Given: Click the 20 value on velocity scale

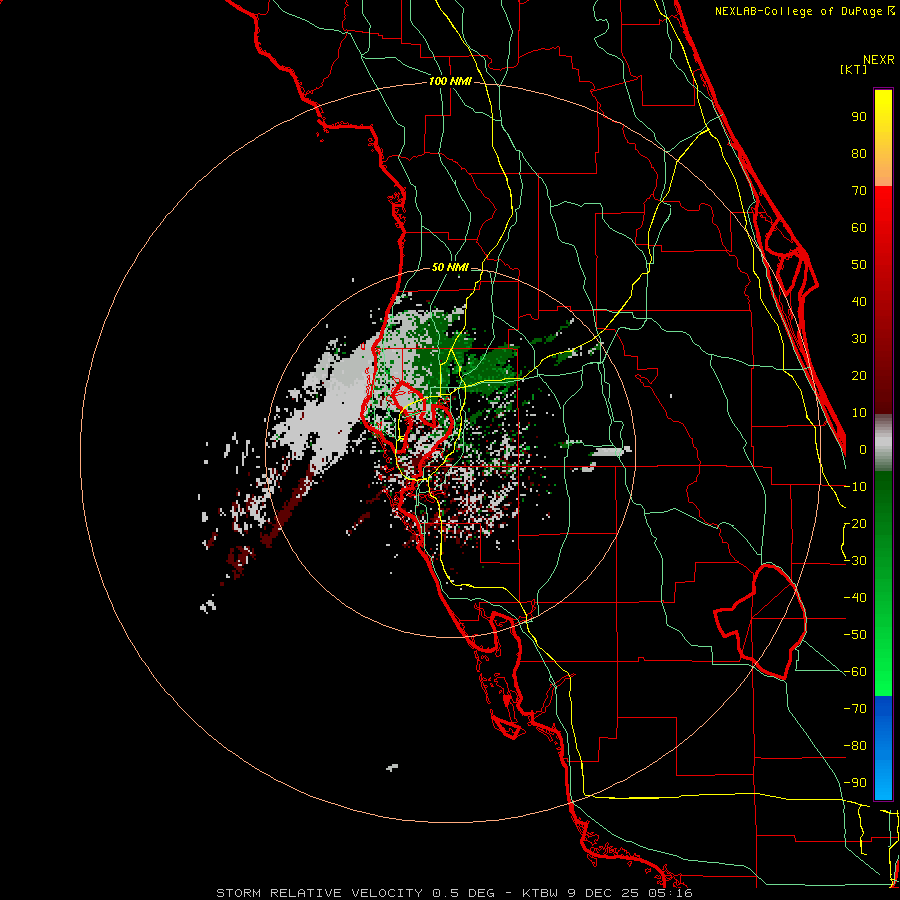Looking at the screenshot, I should pyautogui.click(x=859, y=376).
